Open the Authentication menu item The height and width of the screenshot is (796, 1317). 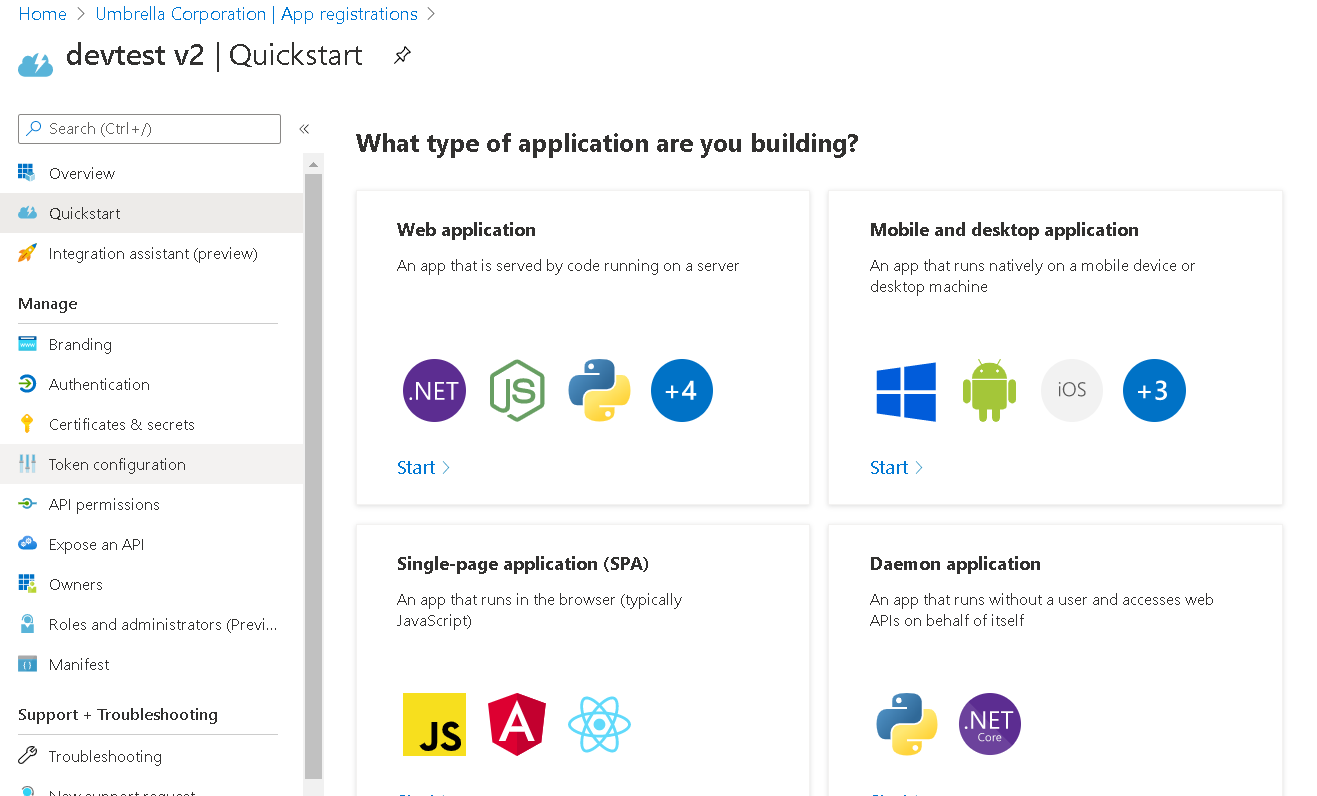click(x=152, y=384)
